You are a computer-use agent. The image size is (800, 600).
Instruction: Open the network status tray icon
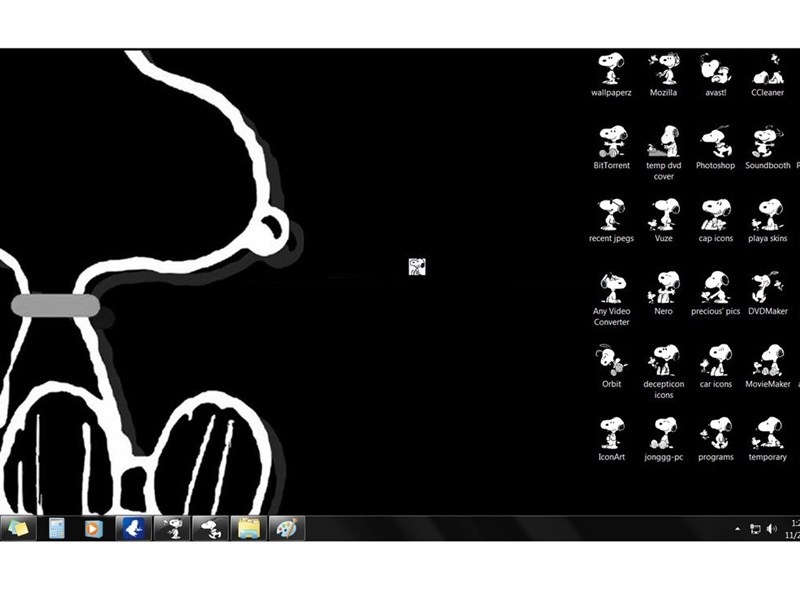click(755, 529)
